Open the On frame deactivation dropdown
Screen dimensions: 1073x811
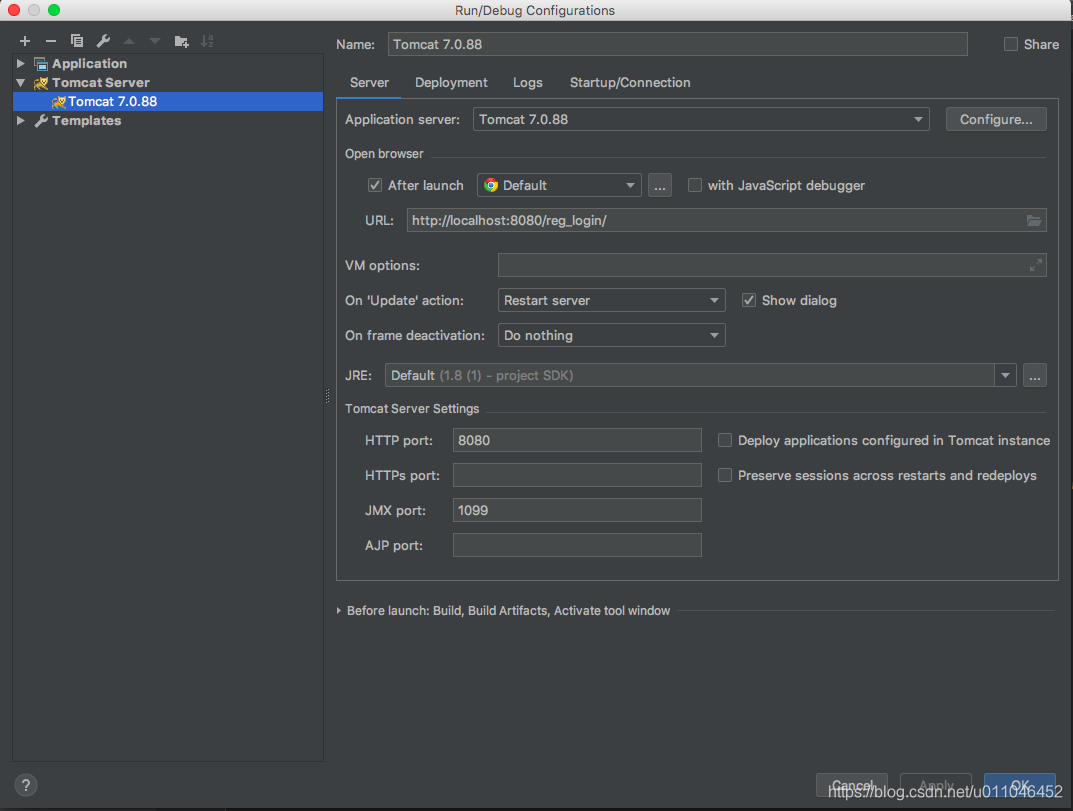pos(612,335)
